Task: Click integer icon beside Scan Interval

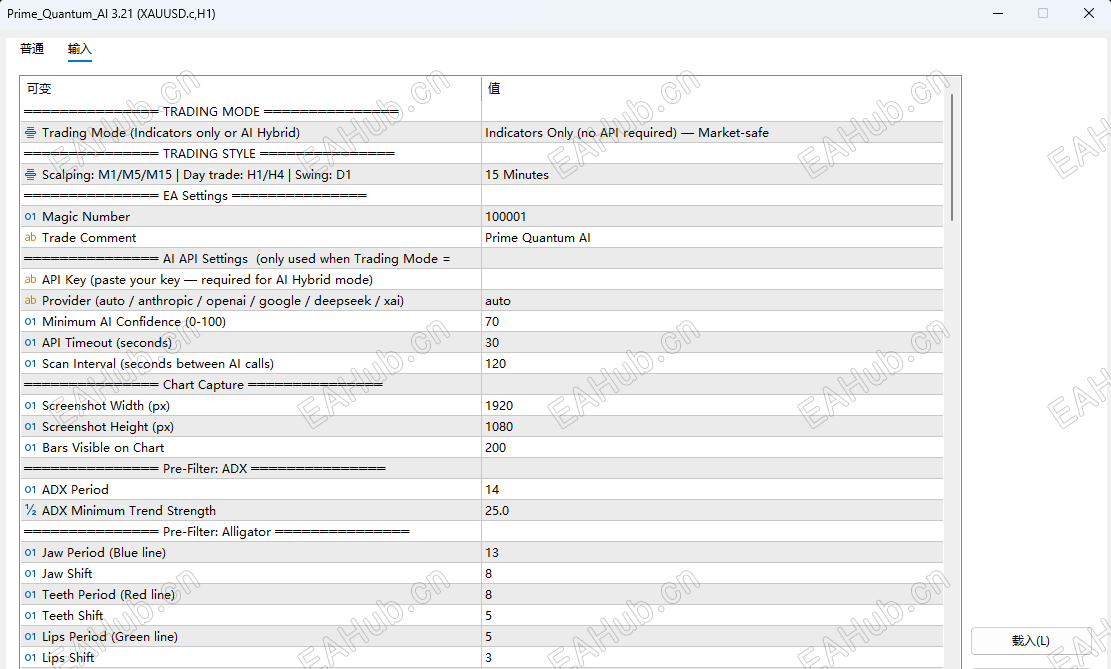Action: (30, 364)
